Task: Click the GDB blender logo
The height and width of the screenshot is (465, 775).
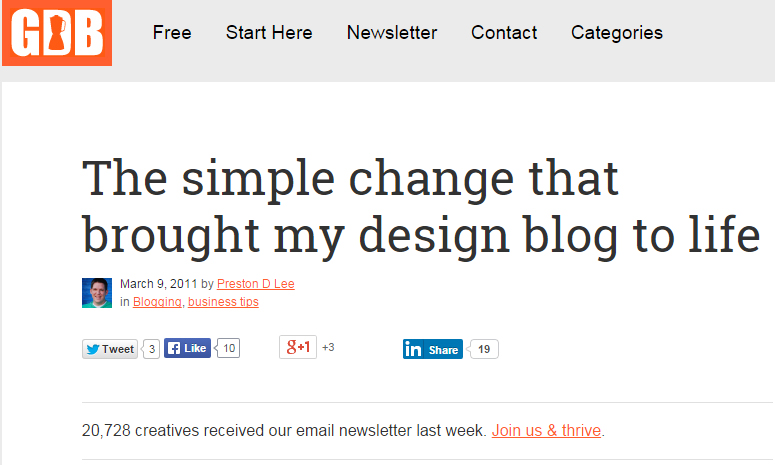Action: (x=57, y=33)
